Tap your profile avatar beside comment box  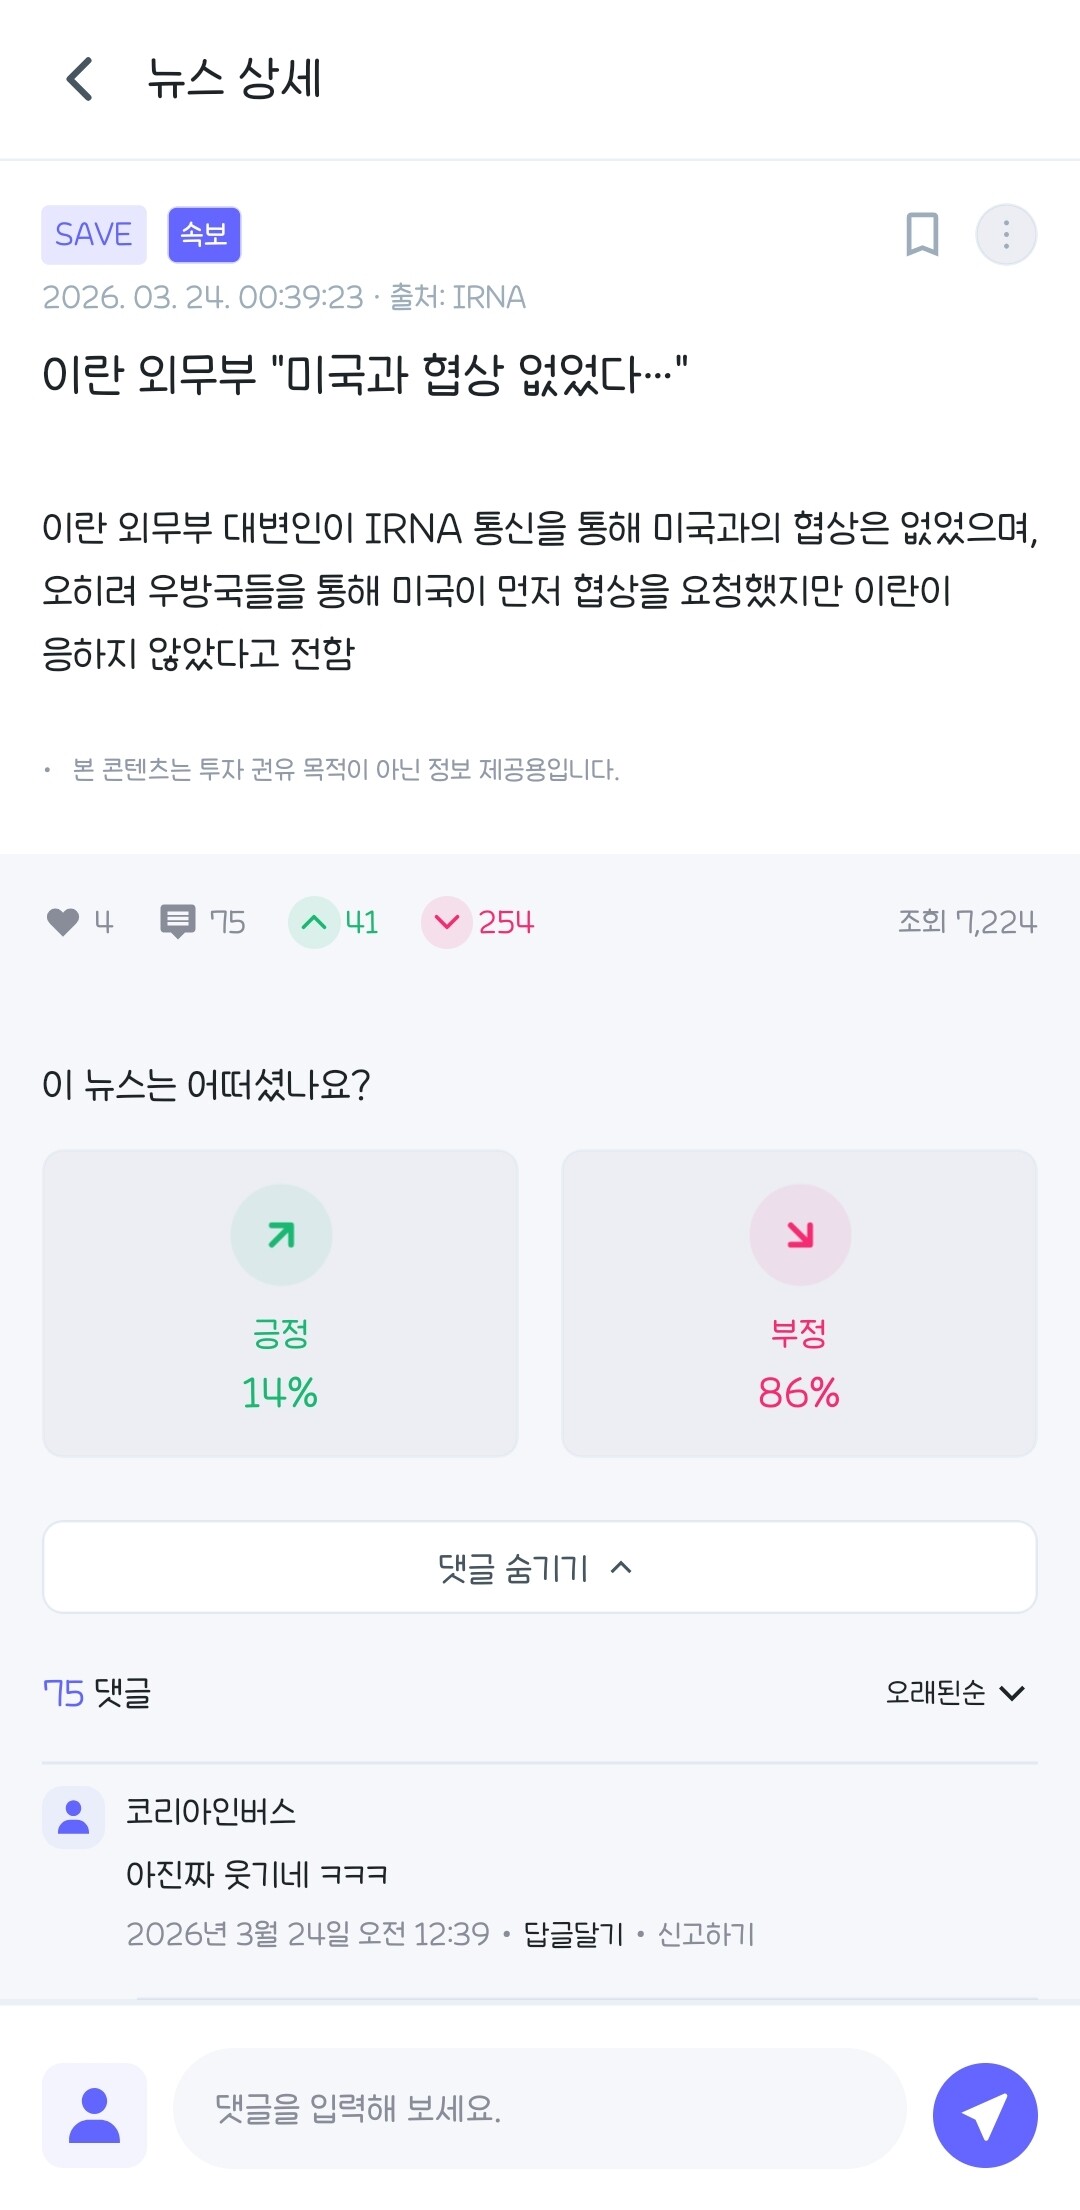pyautogui.click(x=94, y=2115)
